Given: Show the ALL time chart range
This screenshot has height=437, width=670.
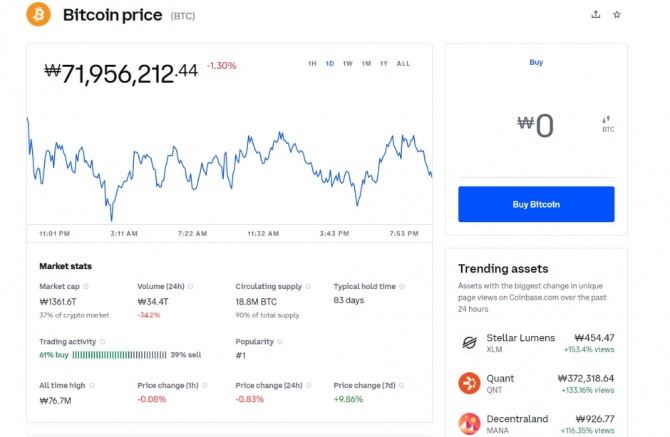Looking at the screenshot, I should point(403,64).
